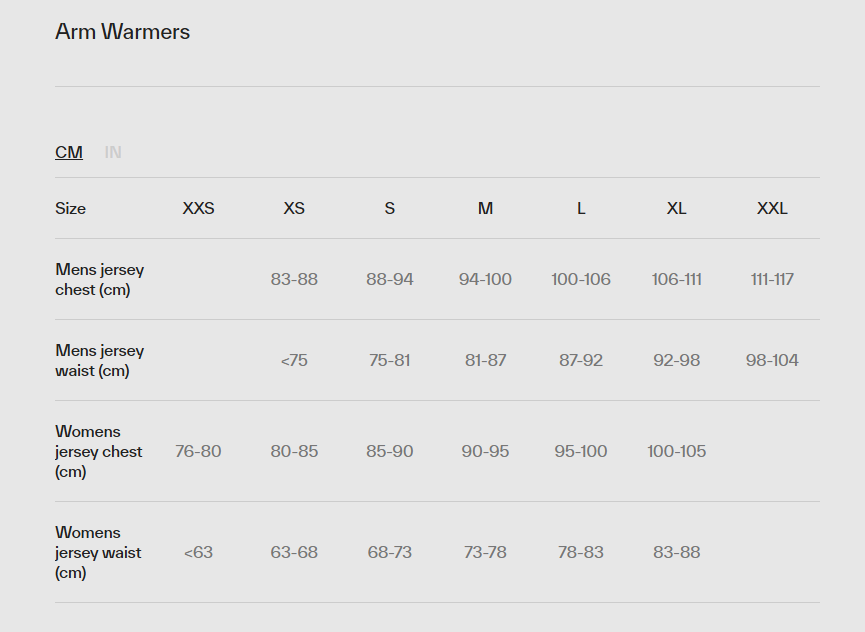Click the 100-106 mens chest cell

[581, 279]
